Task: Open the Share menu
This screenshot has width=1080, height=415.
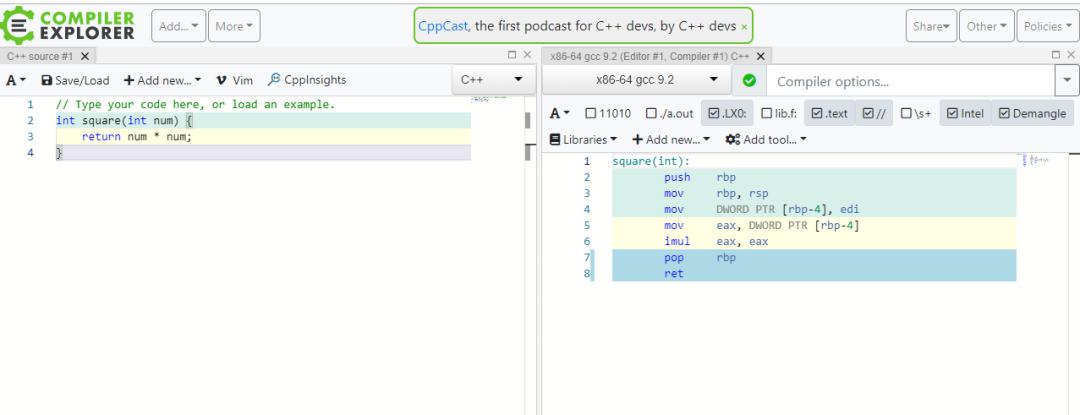Action: (x=931, y=26)
